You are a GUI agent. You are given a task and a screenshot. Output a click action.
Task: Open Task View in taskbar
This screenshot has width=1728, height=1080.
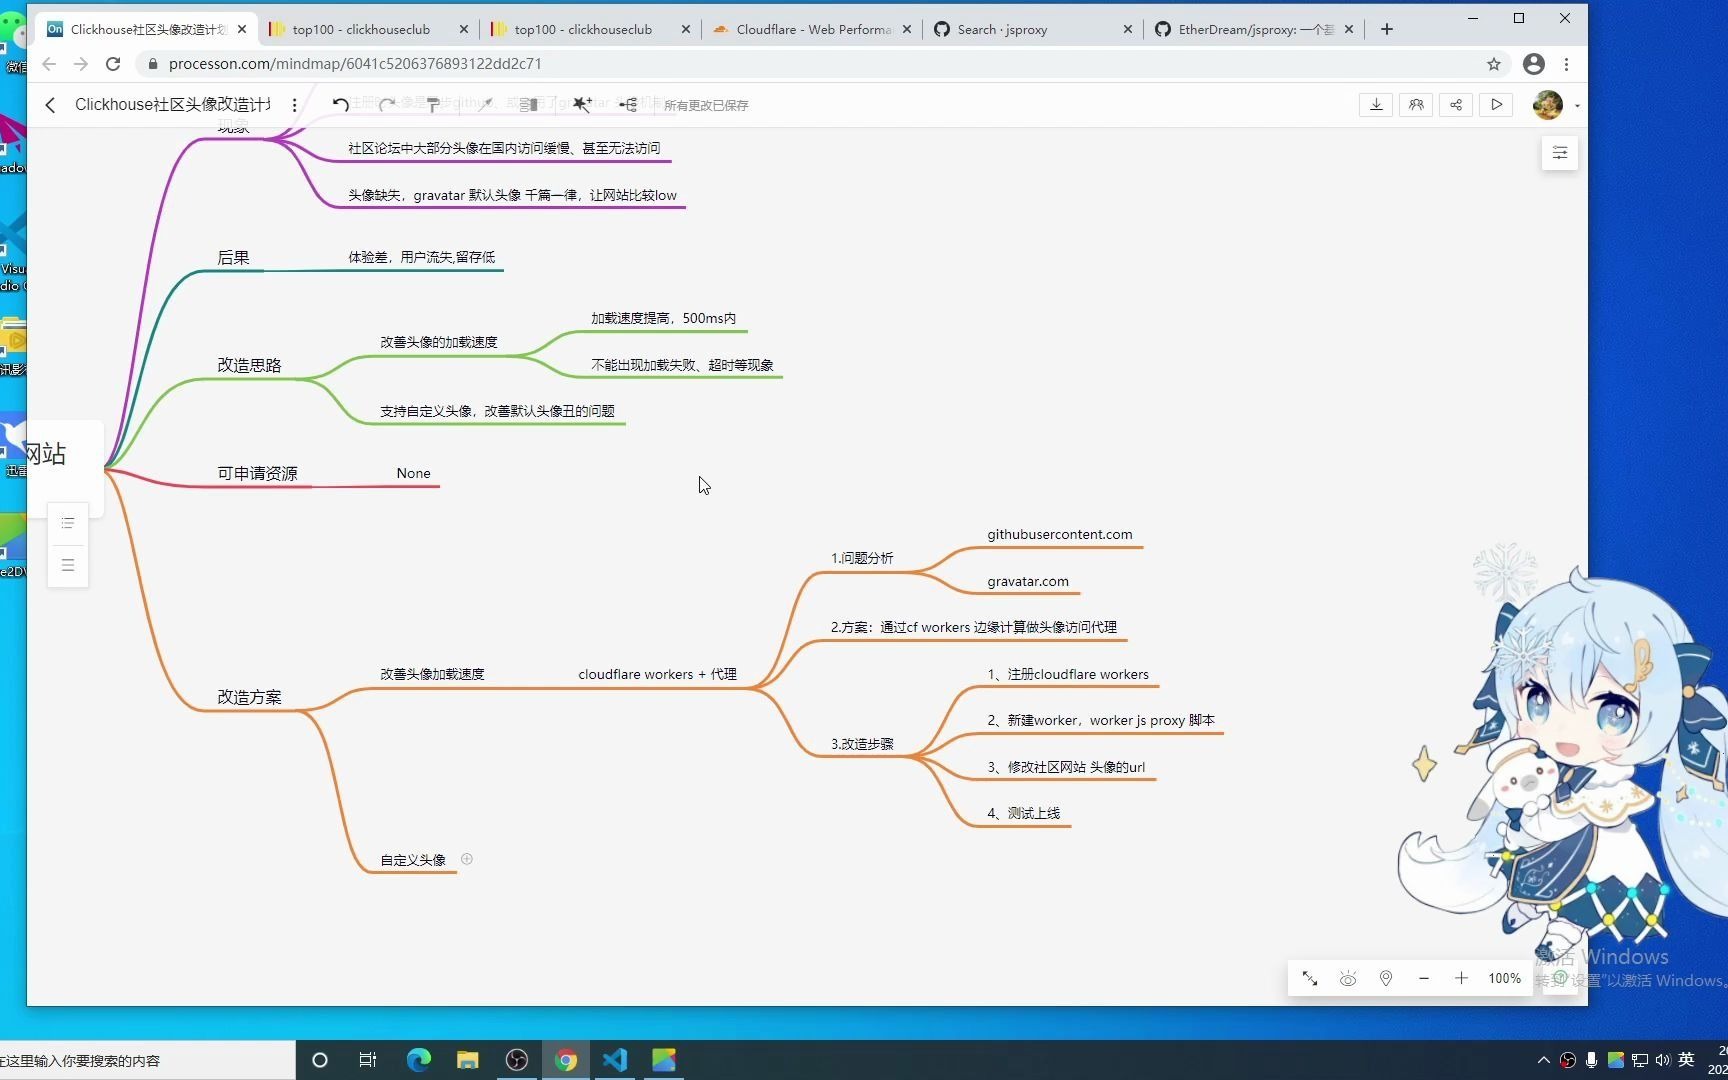[x=368, y=1060]
